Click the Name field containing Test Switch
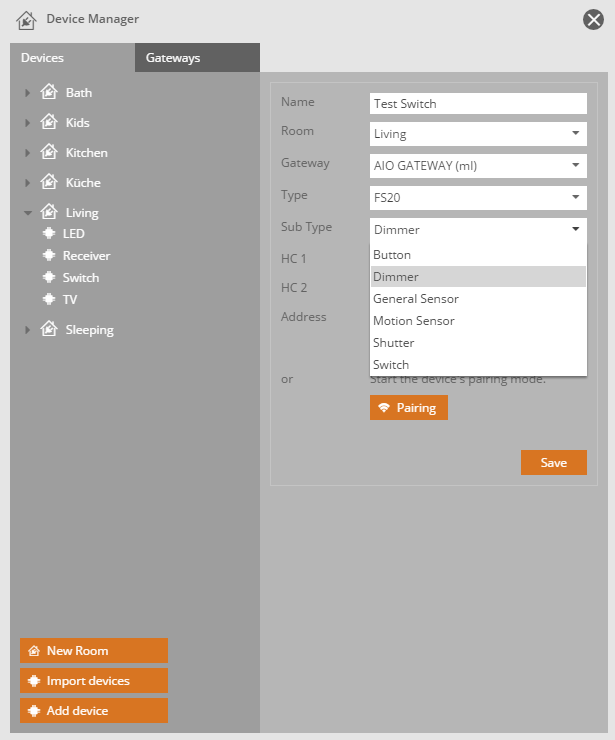 477,103
